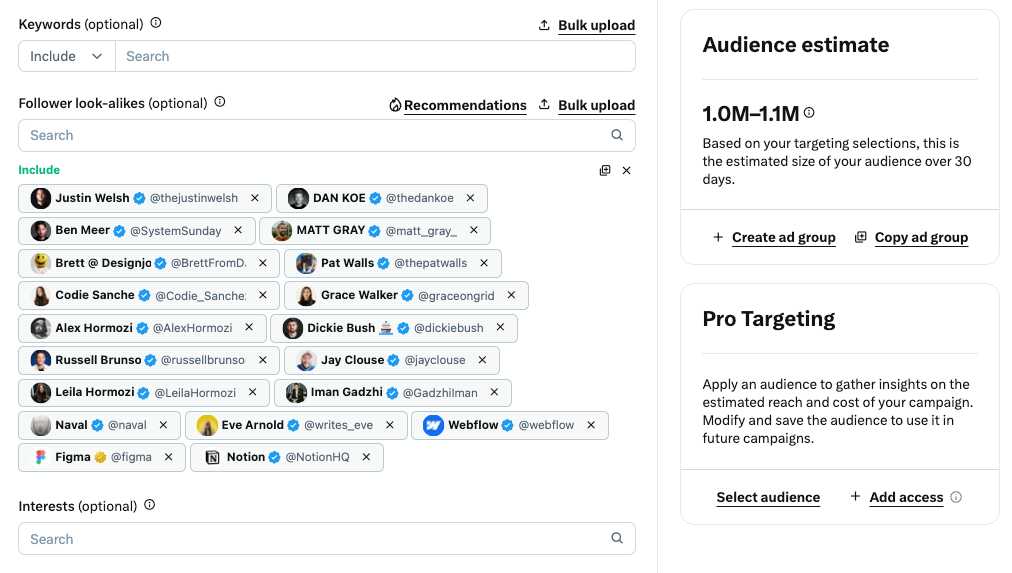
Task: Click Create ad group link
Action: [784, 237]
